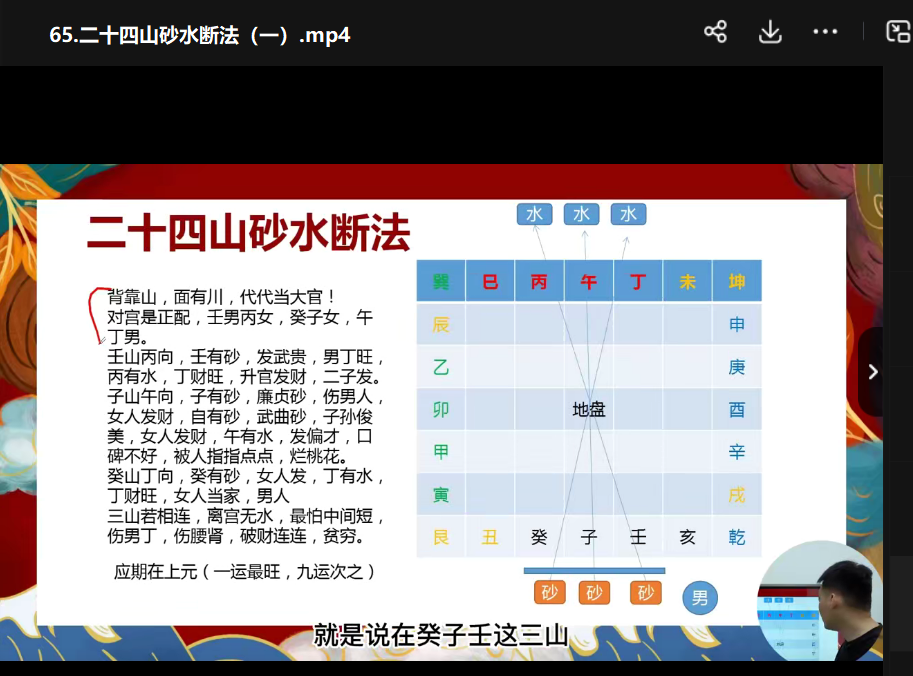Viewport: 913px width, 676px height.
Task: Click the 子 cell in the bottom row
Action: tap(589, 537)
